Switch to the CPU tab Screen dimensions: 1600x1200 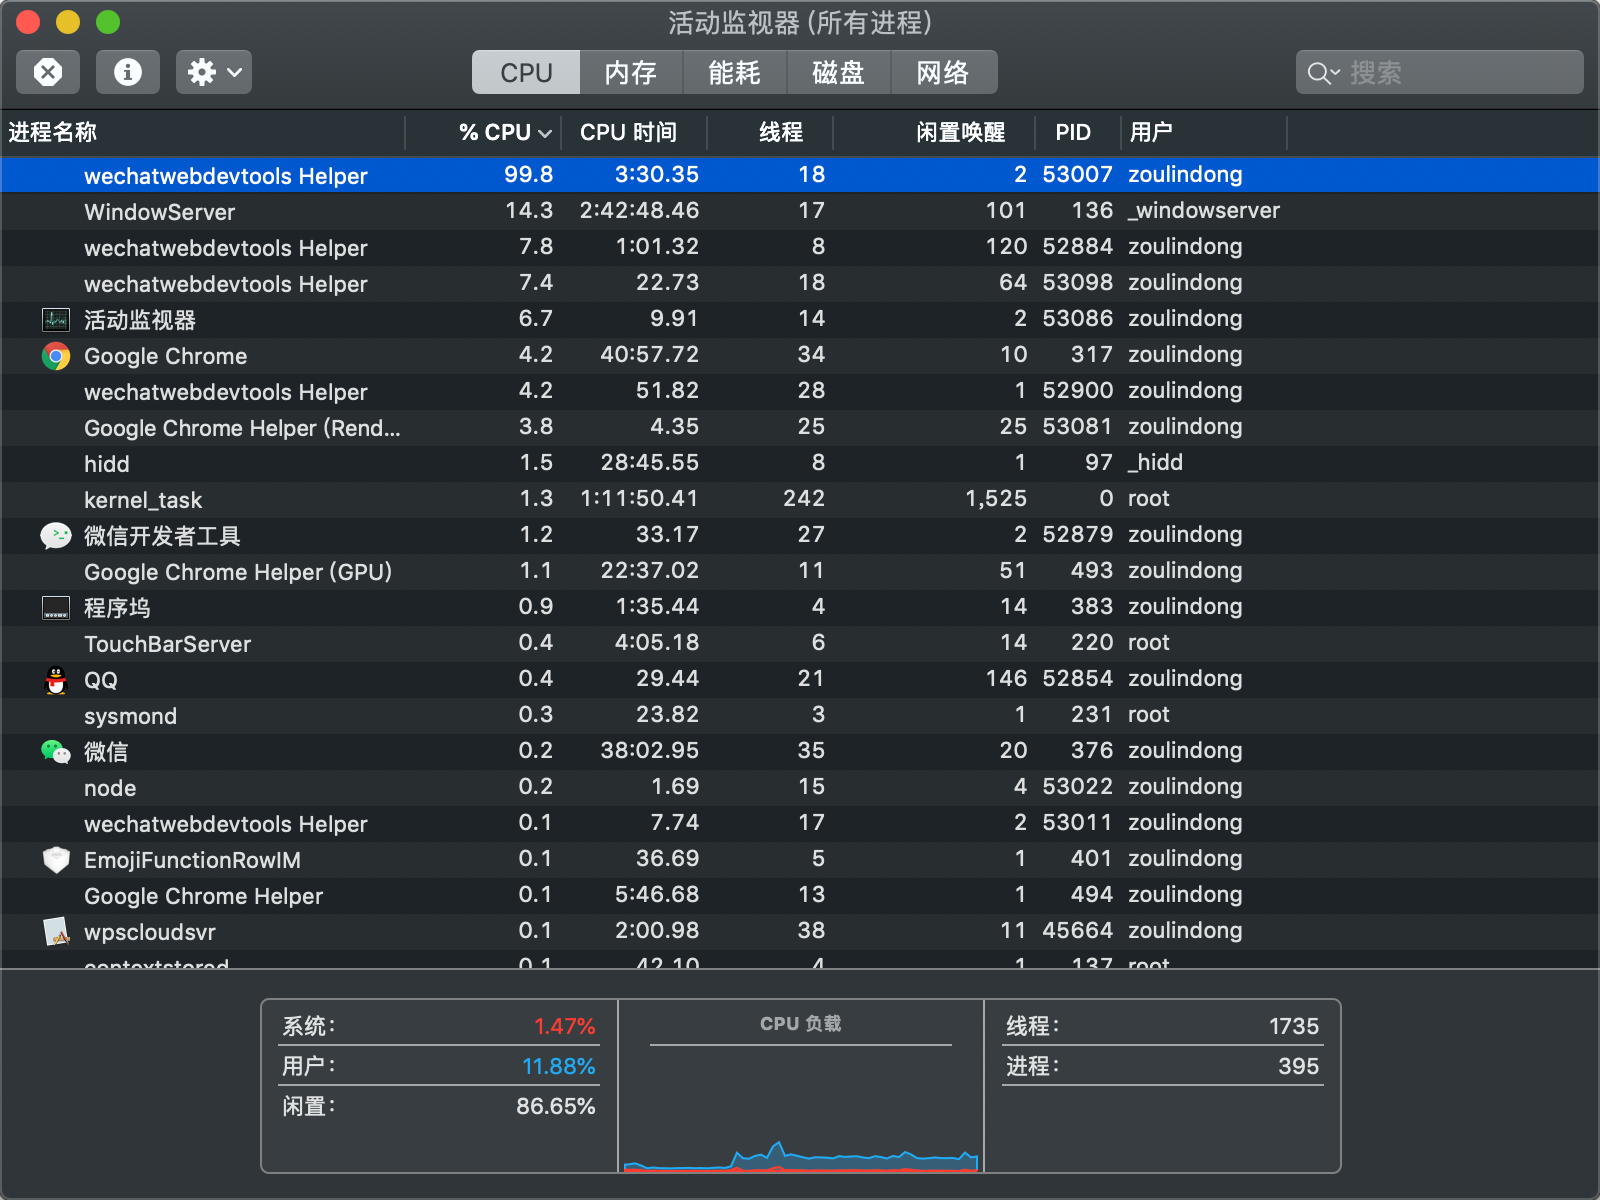526,72
